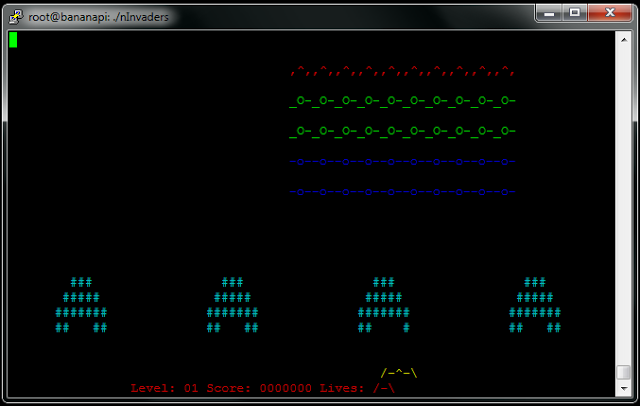Click the scrollbar thumb near bottom

624,372
